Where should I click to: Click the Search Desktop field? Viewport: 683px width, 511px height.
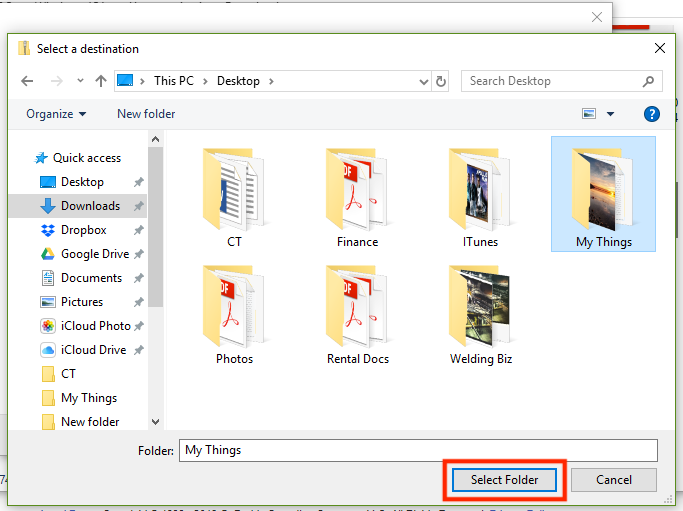(x=561, y=81)
